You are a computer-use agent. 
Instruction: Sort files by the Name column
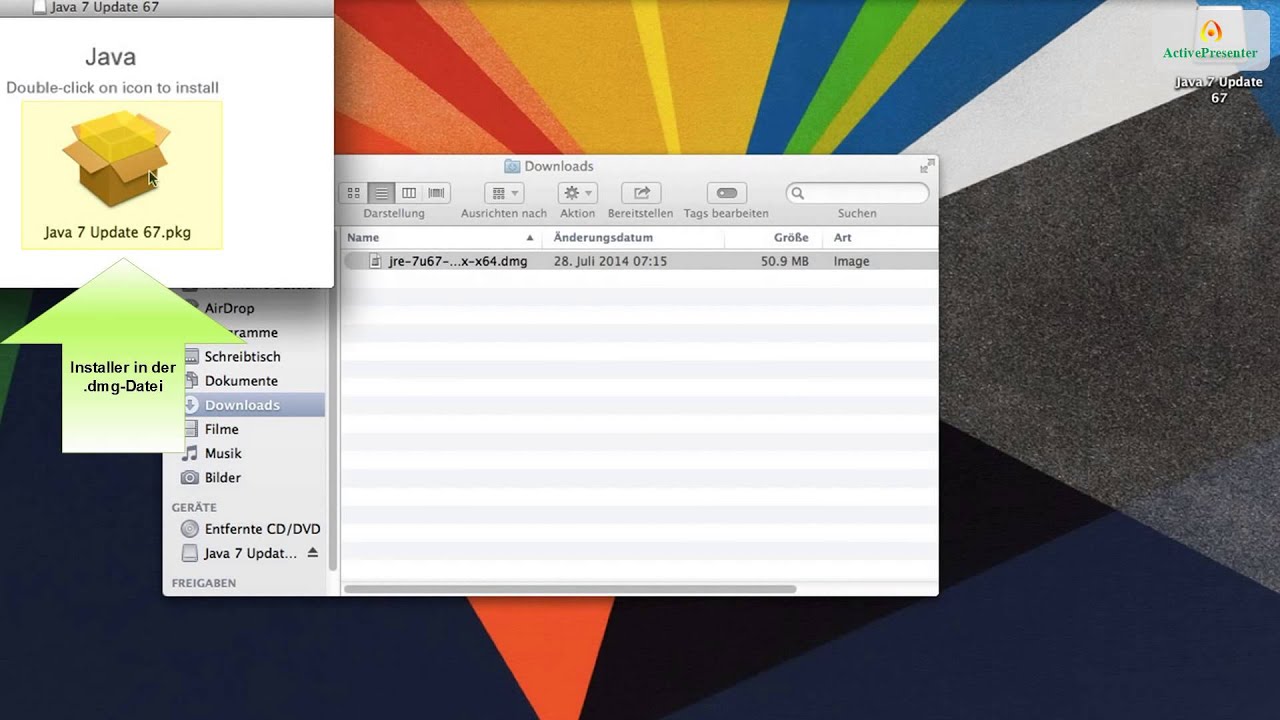441,238
